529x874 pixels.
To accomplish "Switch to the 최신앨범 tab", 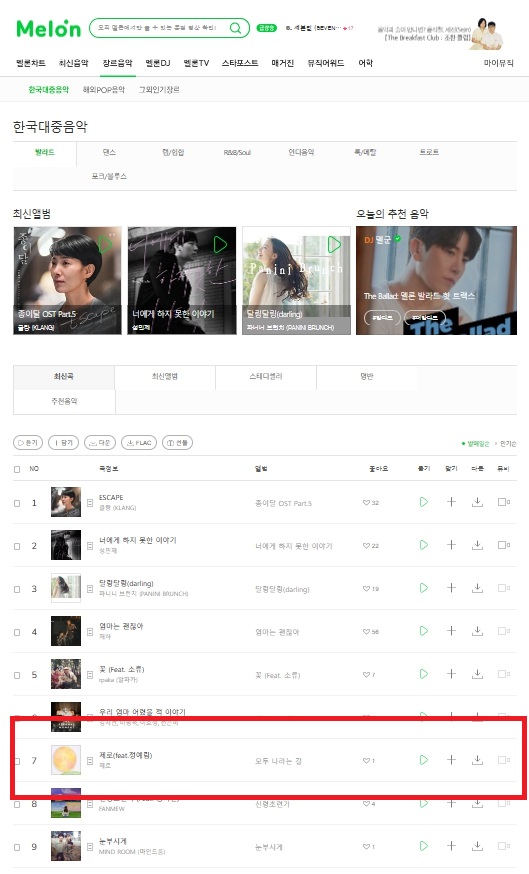I will 165,377.
